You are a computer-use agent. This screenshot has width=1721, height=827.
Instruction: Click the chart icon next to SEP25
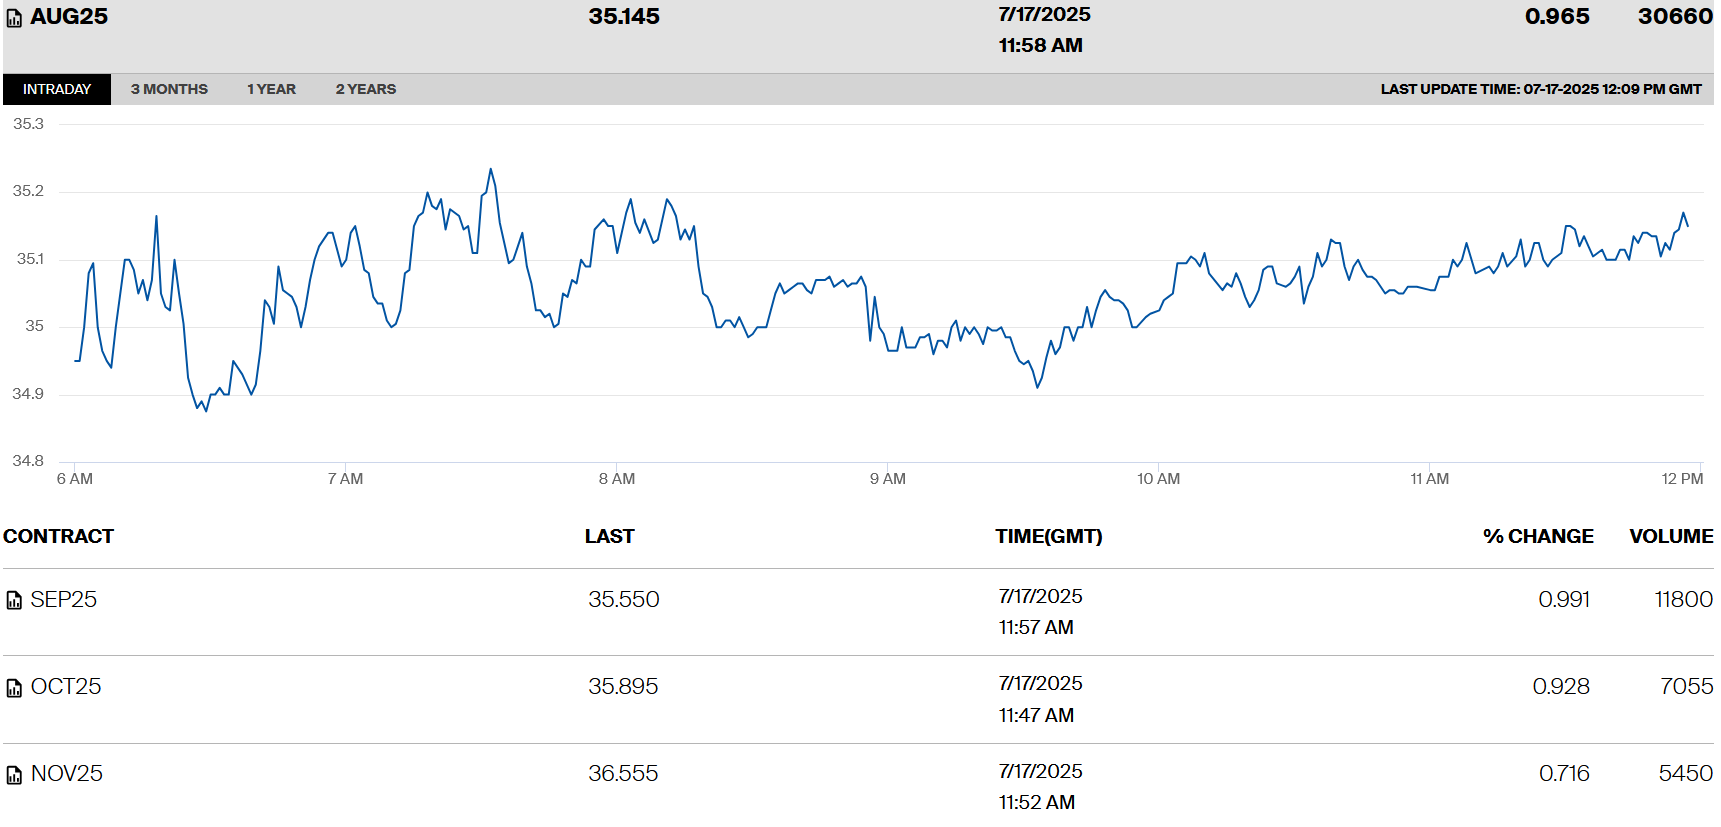[x=14, y=600]
